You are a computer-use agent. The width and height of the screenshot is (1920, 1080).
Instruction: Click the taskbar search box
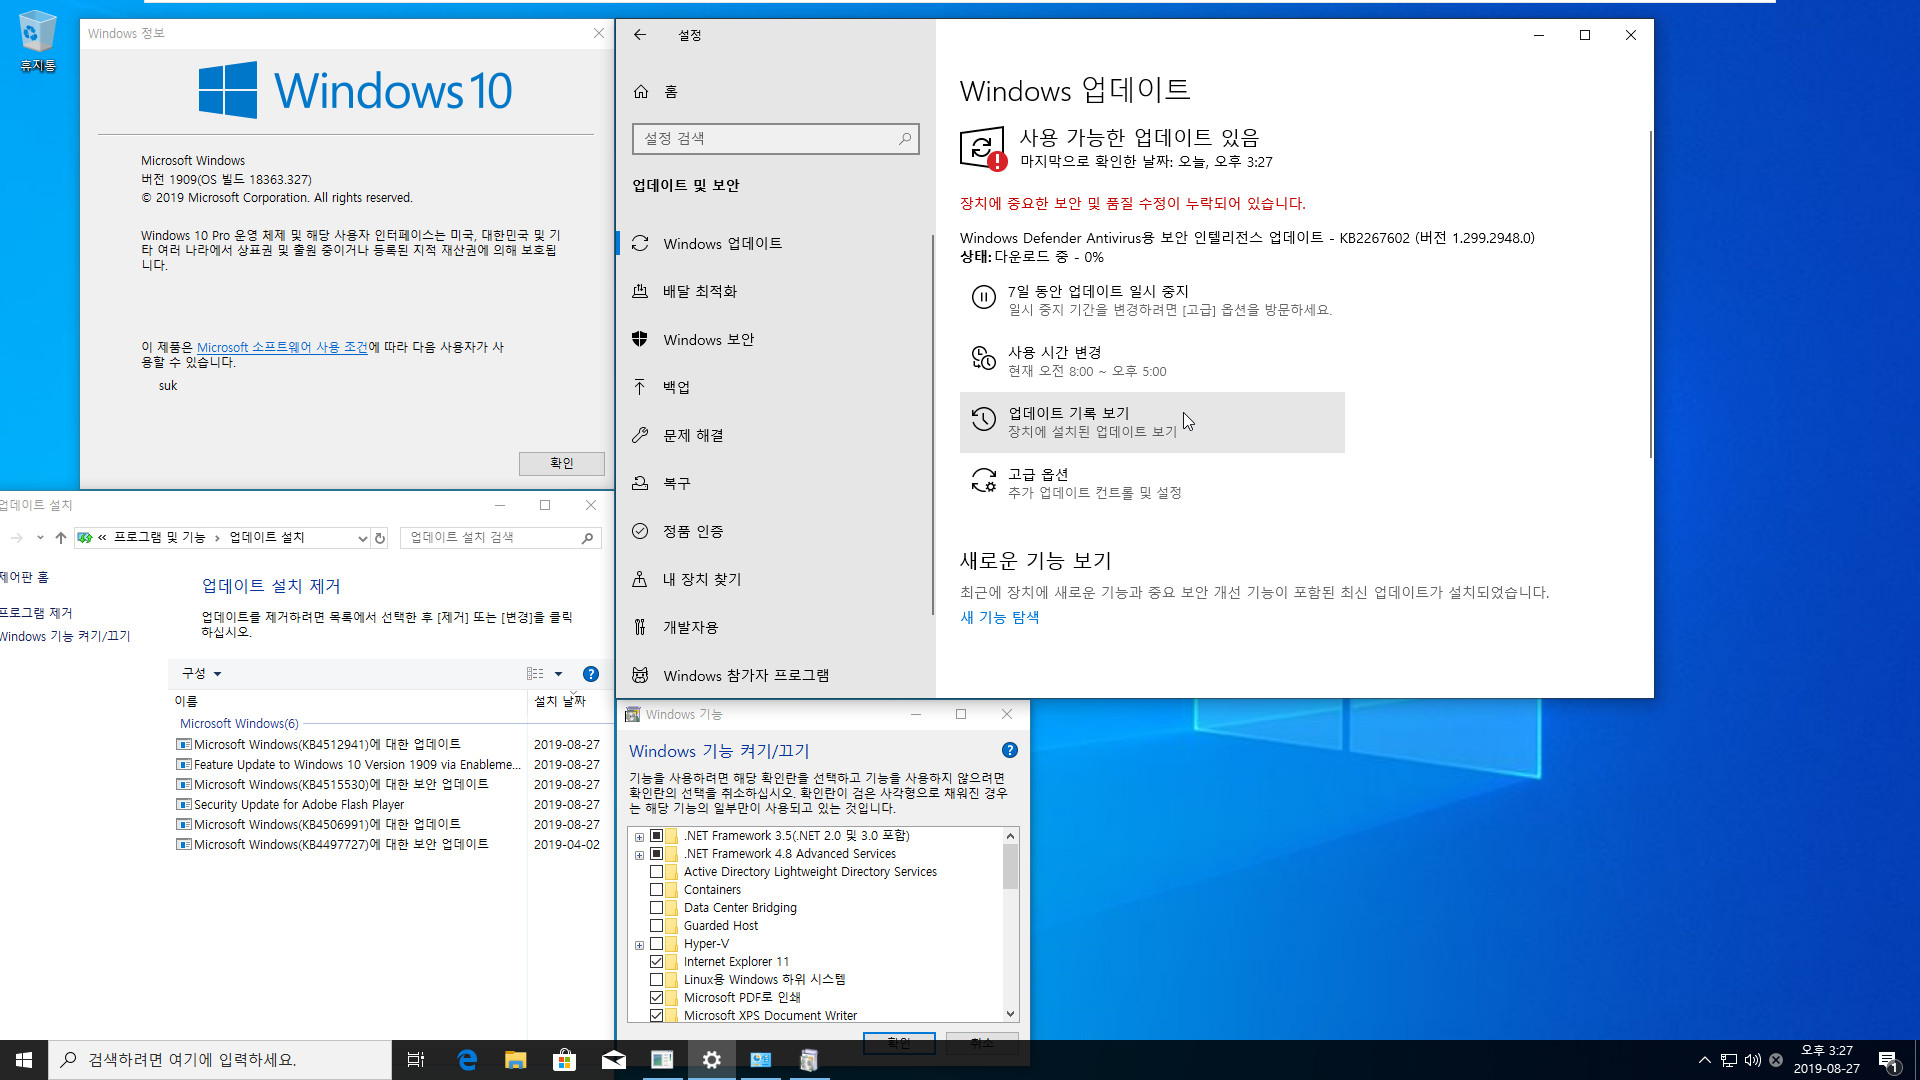(x=220, y=1060)
